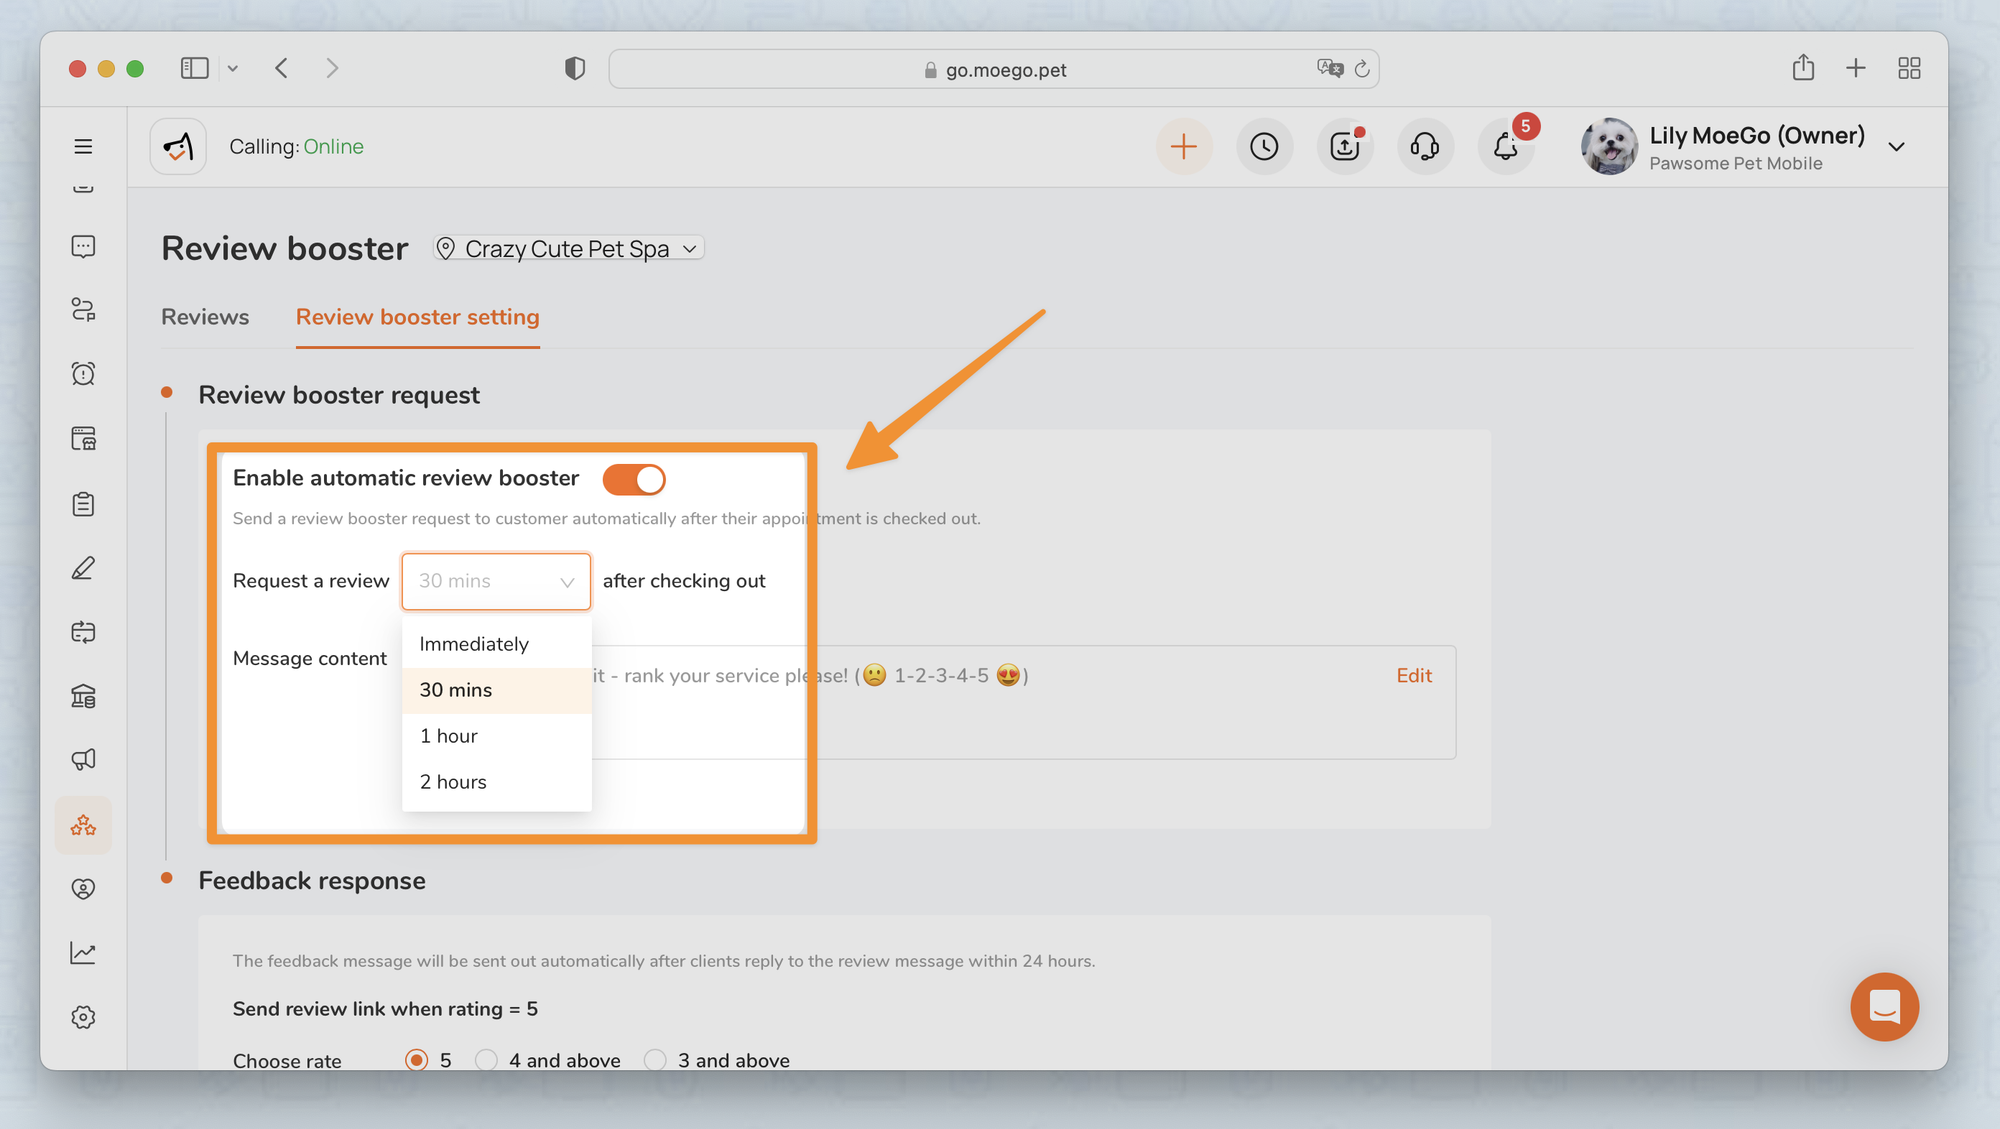2000x1129 pixels.
Task: Select the 3 and above radio button
Action: (655, 1060)
